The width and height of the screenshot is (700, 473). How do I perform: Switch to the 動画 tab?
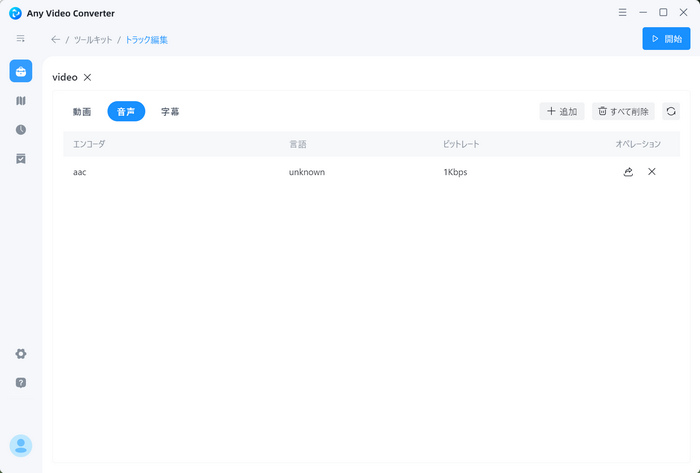[82, 112]
